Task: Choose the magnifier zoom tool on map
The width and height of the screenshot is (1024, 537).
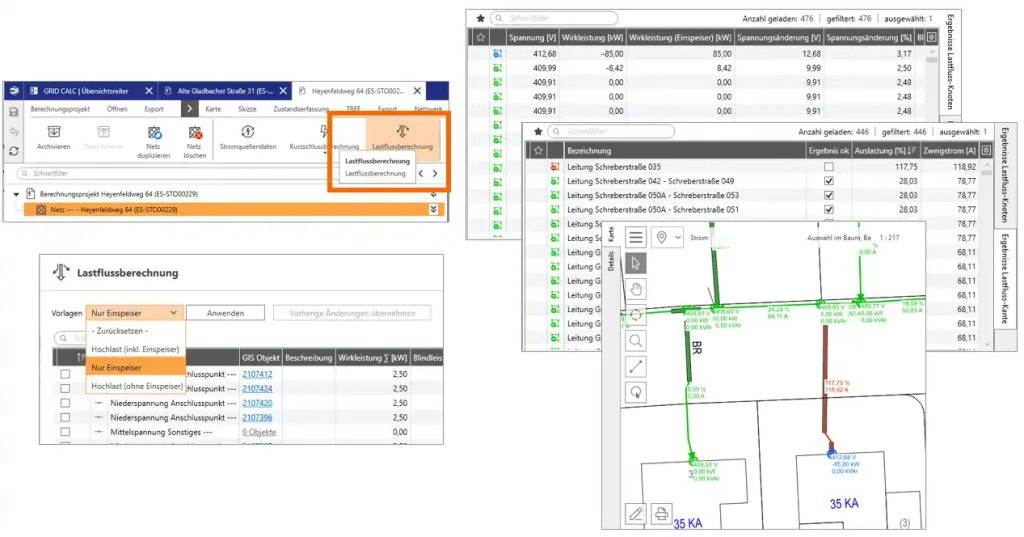Action: coord(635,340)
